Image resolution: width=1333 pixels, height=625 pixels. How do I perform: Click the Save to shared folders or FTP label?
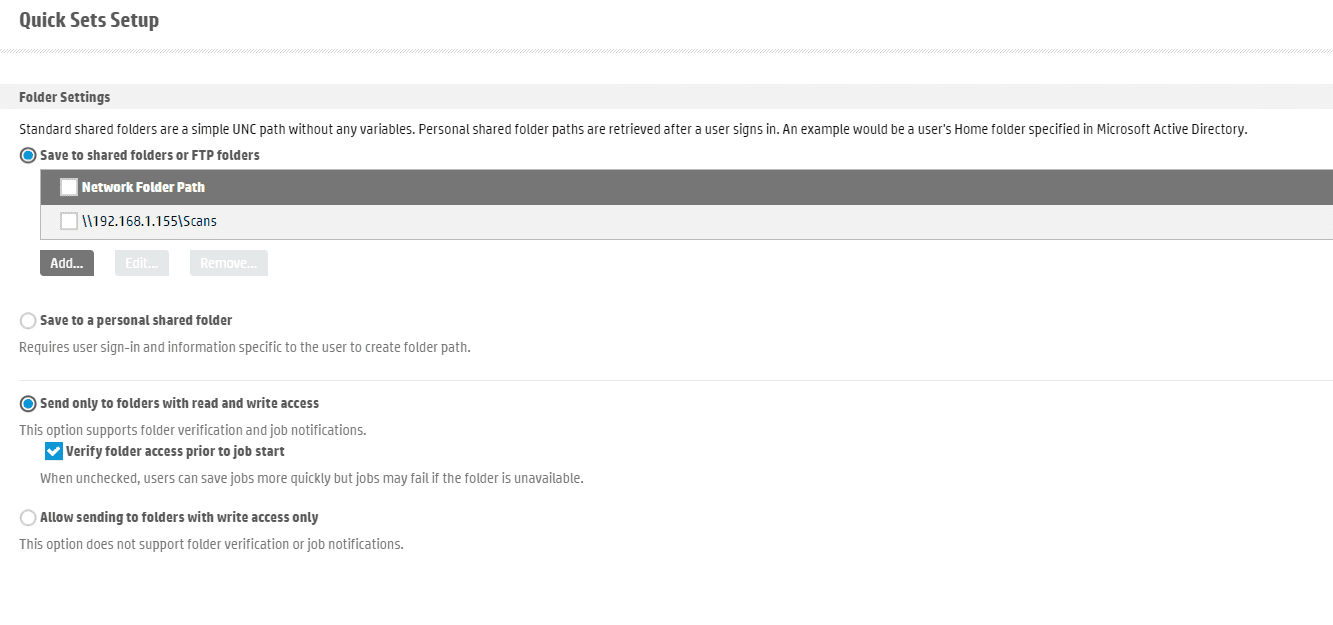pos(150,156)
